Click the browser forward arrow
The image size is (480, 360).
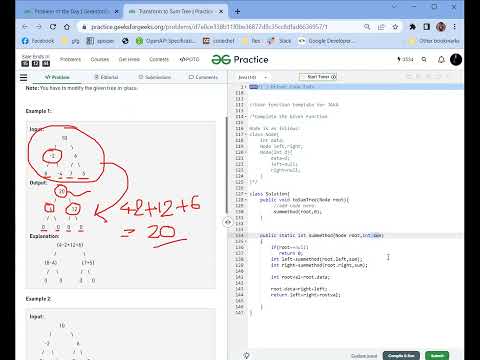(x=39, y=27)
